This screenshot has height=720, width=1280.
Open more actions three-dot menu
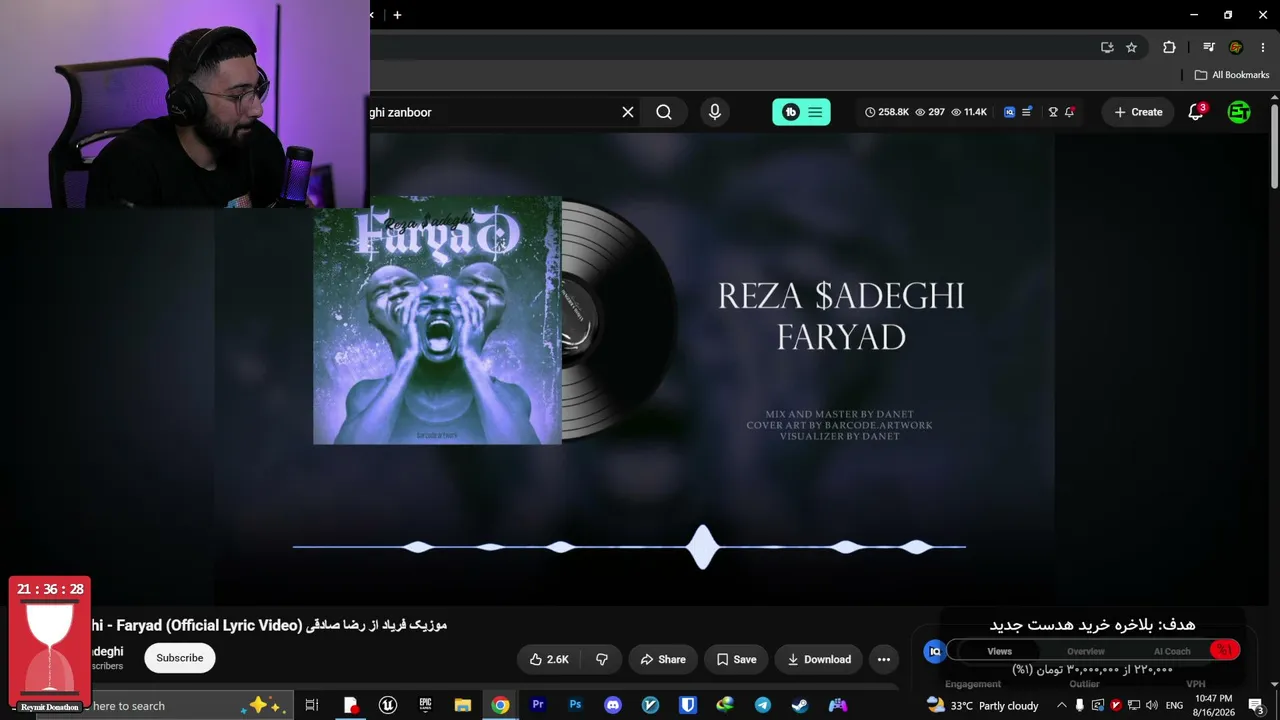[884, 659]
